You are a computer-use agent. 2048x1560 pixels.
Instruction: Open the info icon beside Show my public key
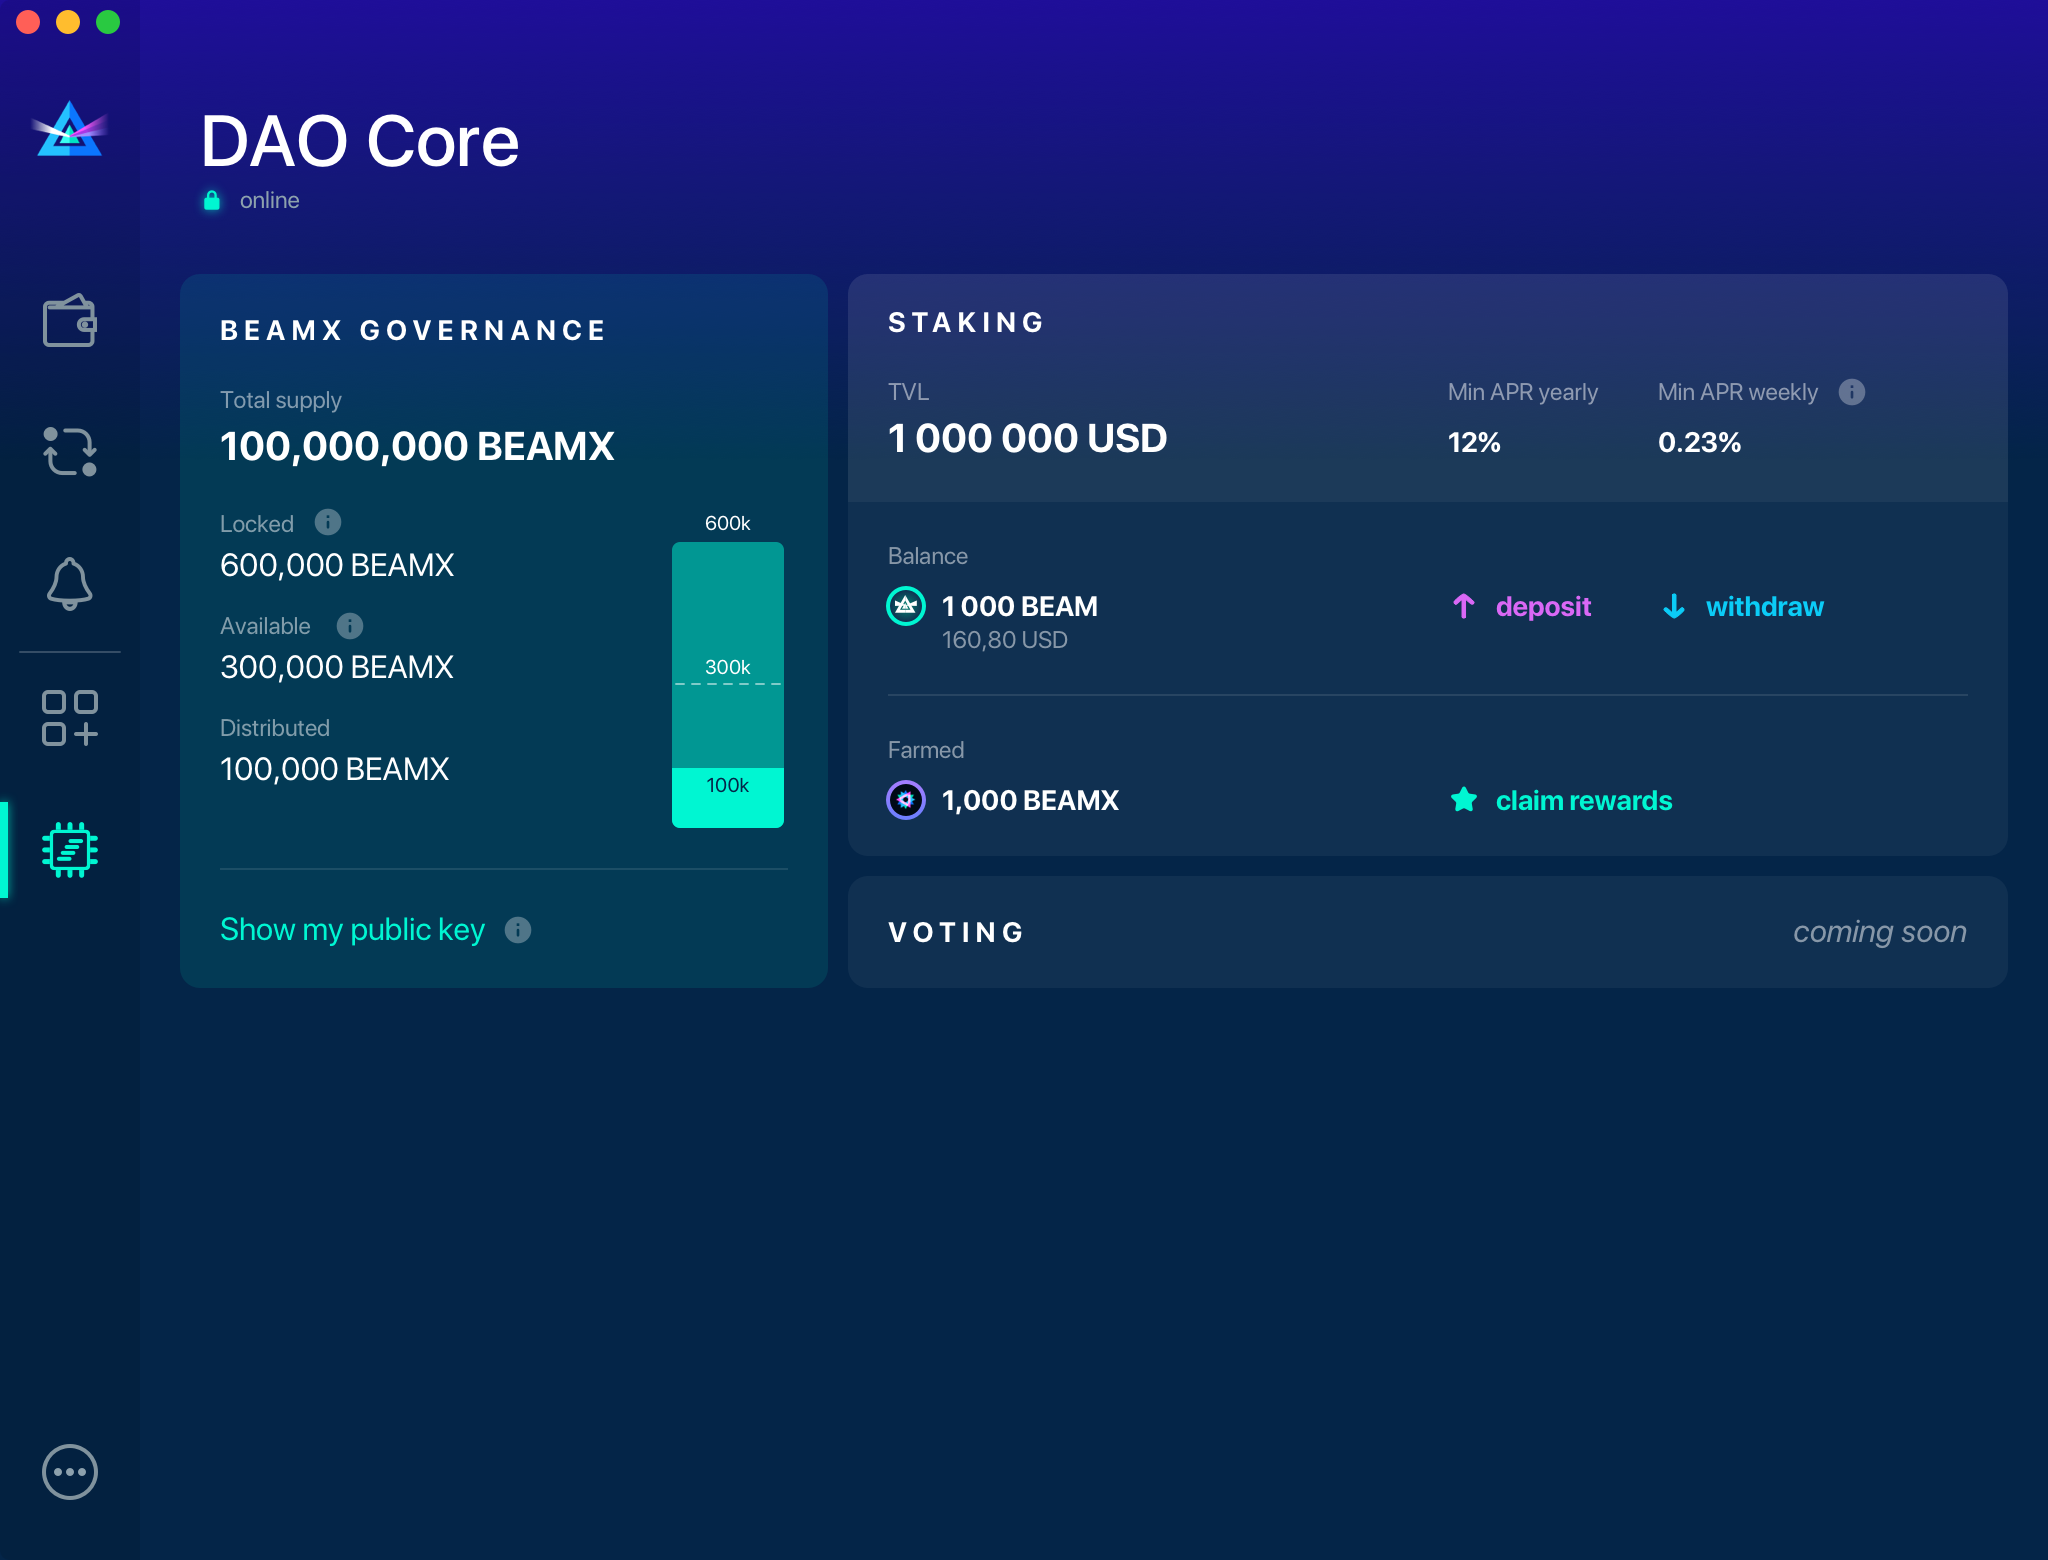[x=518, y=930]
